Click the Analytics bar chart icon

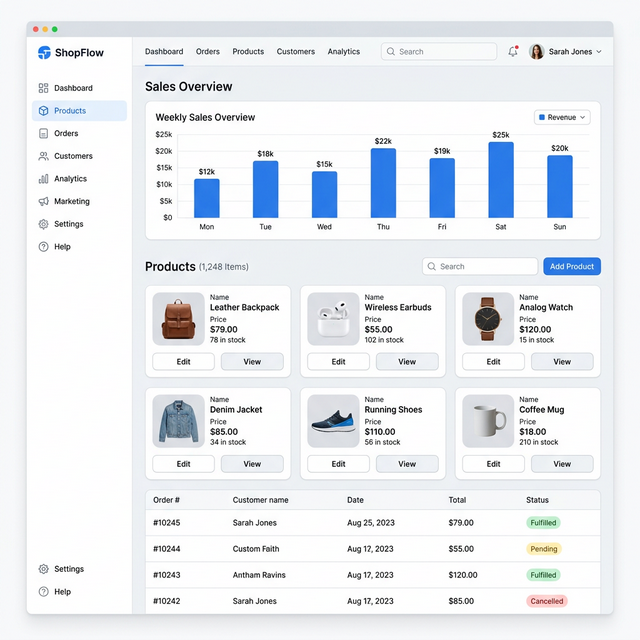click(x=43, y=179)
